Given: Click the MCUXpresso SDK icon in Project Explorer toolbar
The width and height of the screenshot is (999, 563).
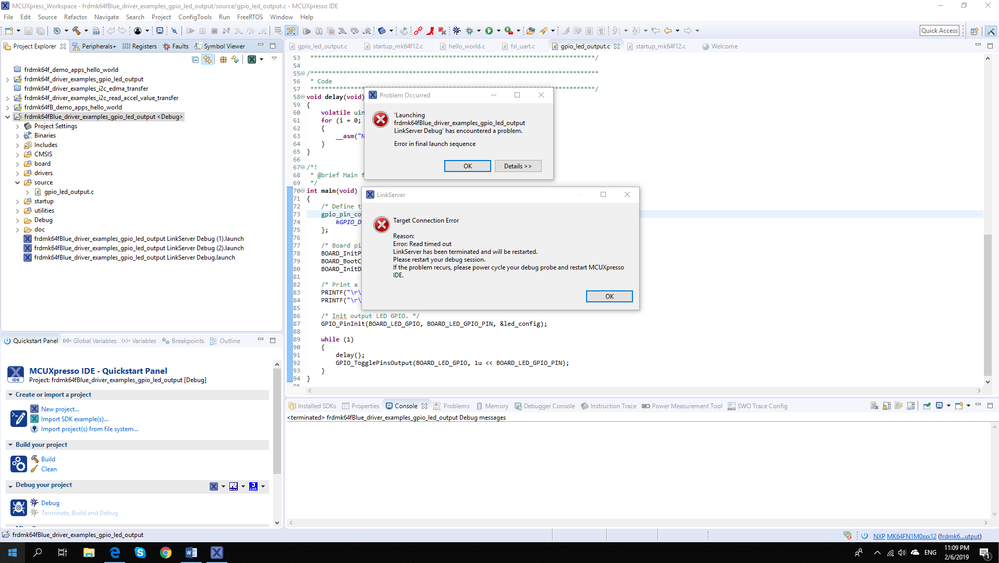Looking at the screenshot, I should (x=251, y=59).
